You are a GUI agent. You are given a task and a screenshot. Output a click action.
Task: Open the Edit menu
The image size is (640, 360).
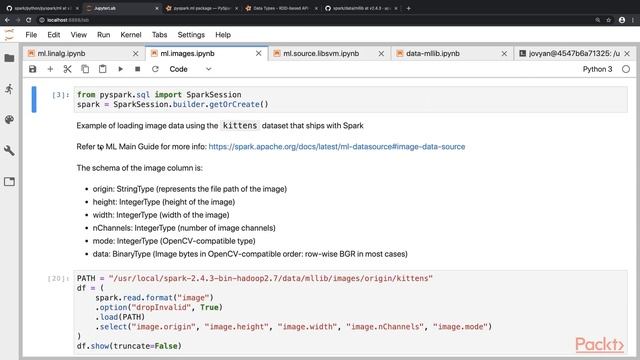tap(53, 35)
